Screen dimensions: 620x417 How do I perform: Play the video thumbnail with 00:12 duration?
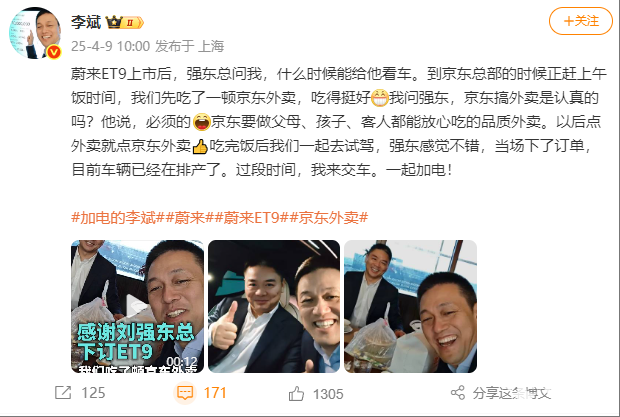point(137,306)
